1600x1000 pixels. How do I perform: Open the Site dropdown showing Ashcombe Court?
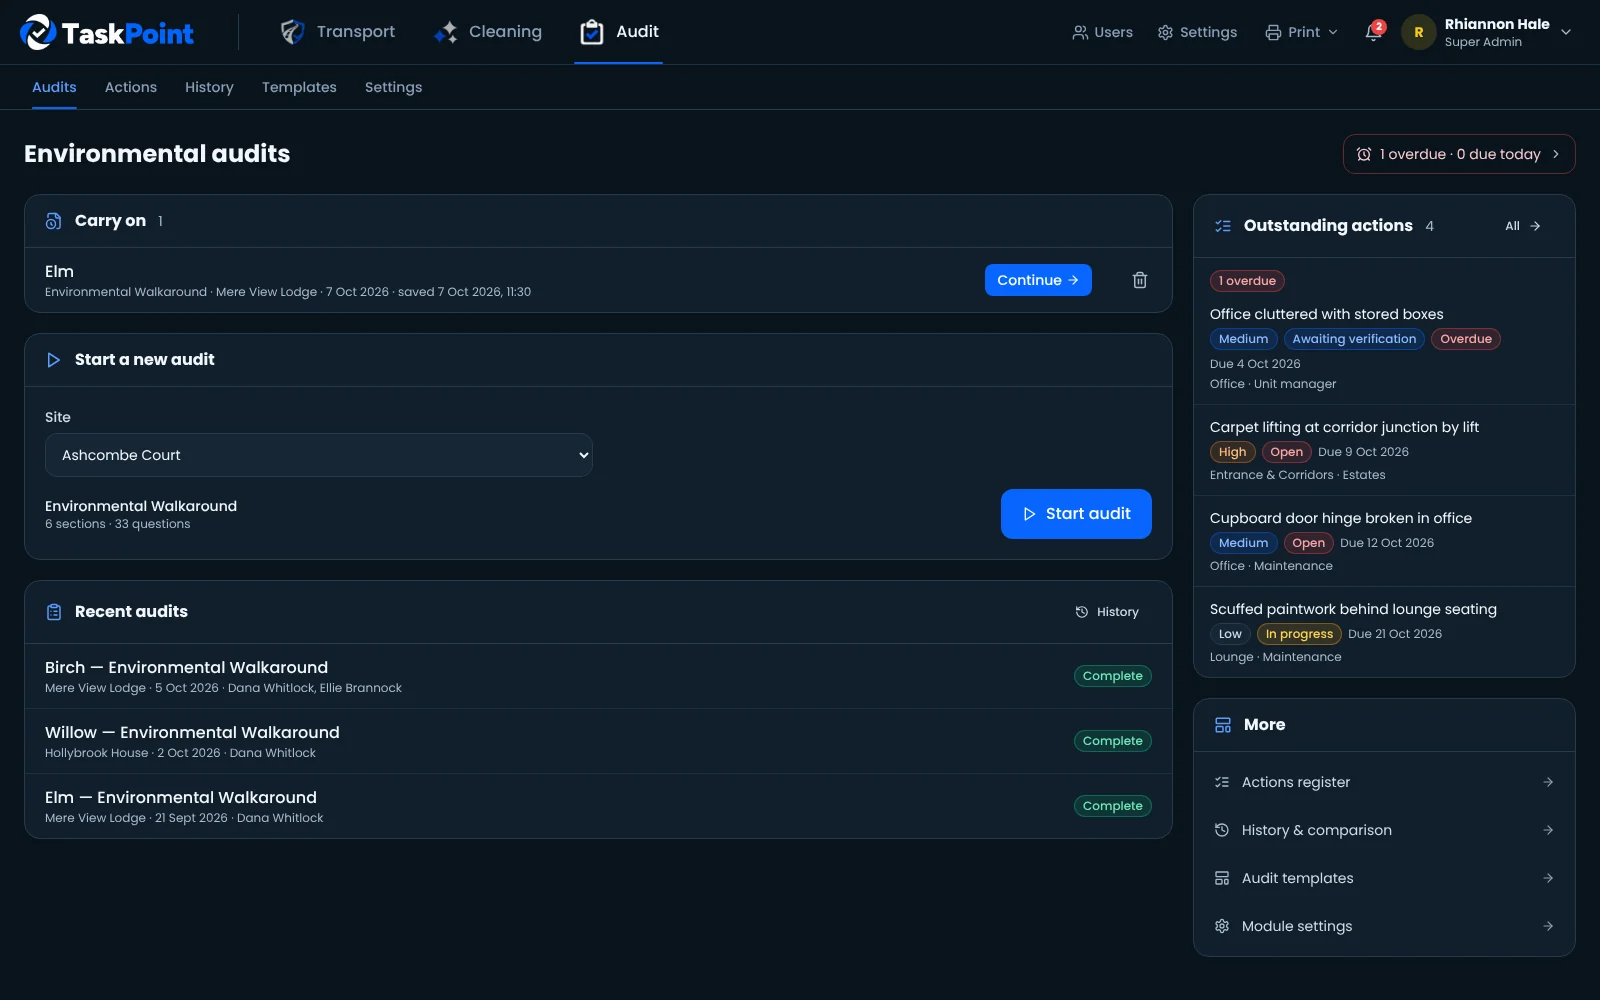(319, 455)
